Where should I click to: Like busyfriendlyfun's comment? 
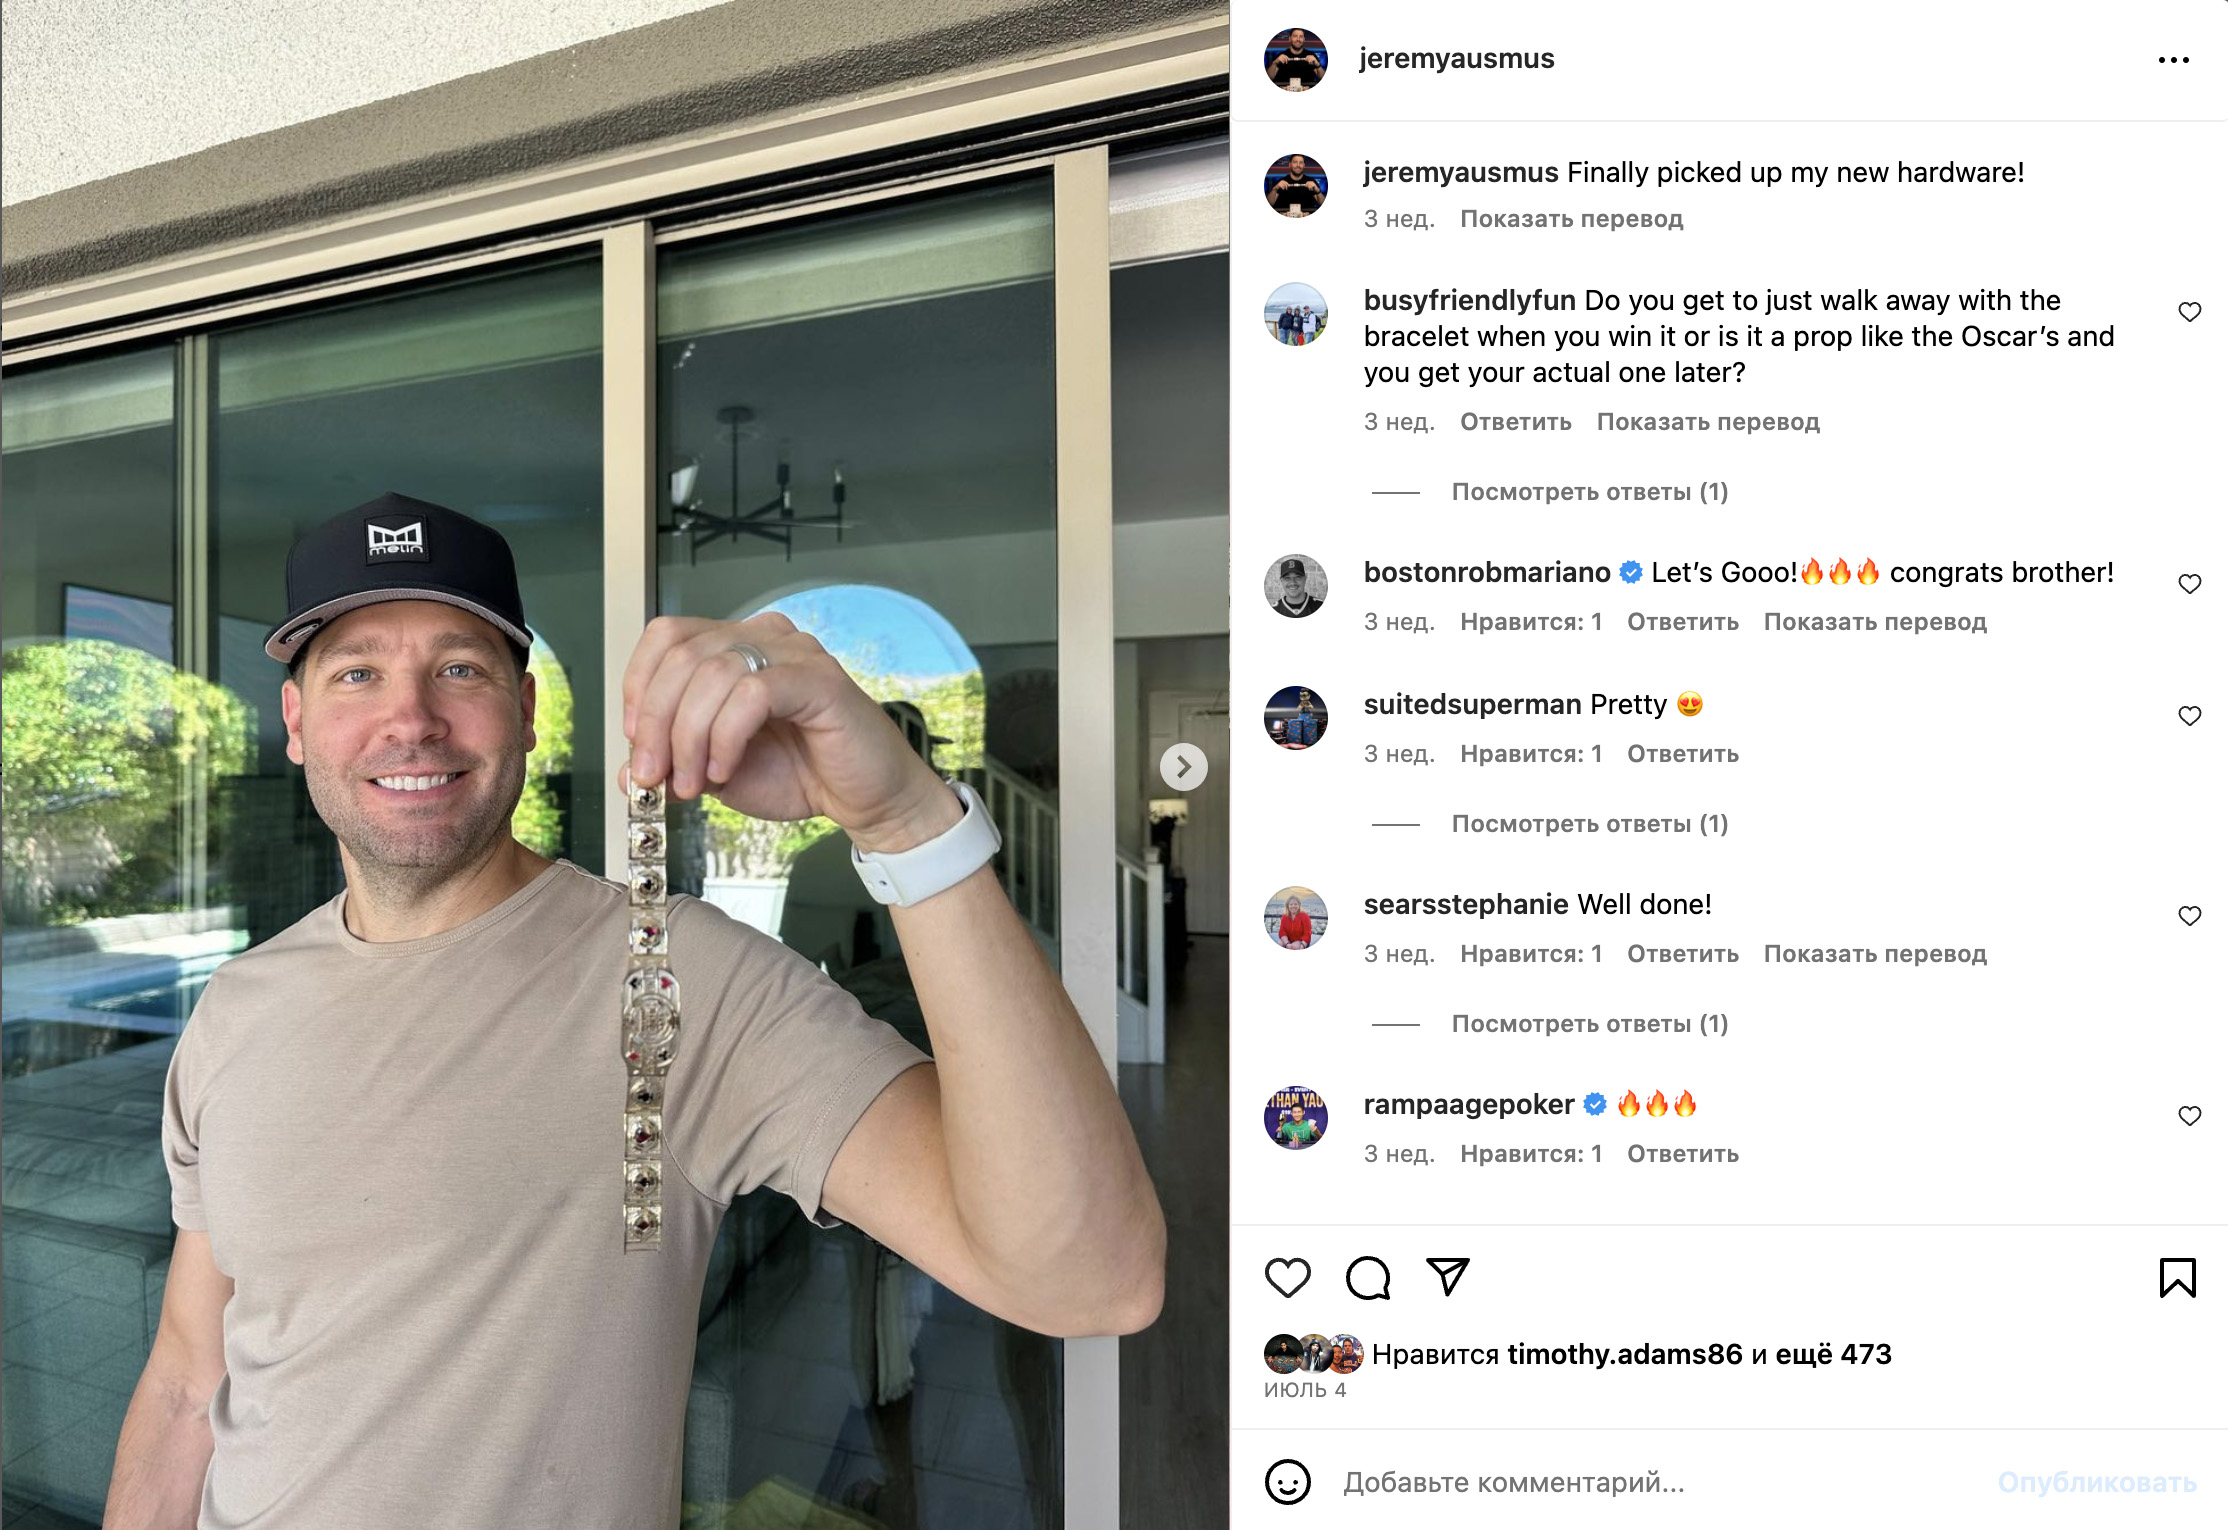point(2189,312)
